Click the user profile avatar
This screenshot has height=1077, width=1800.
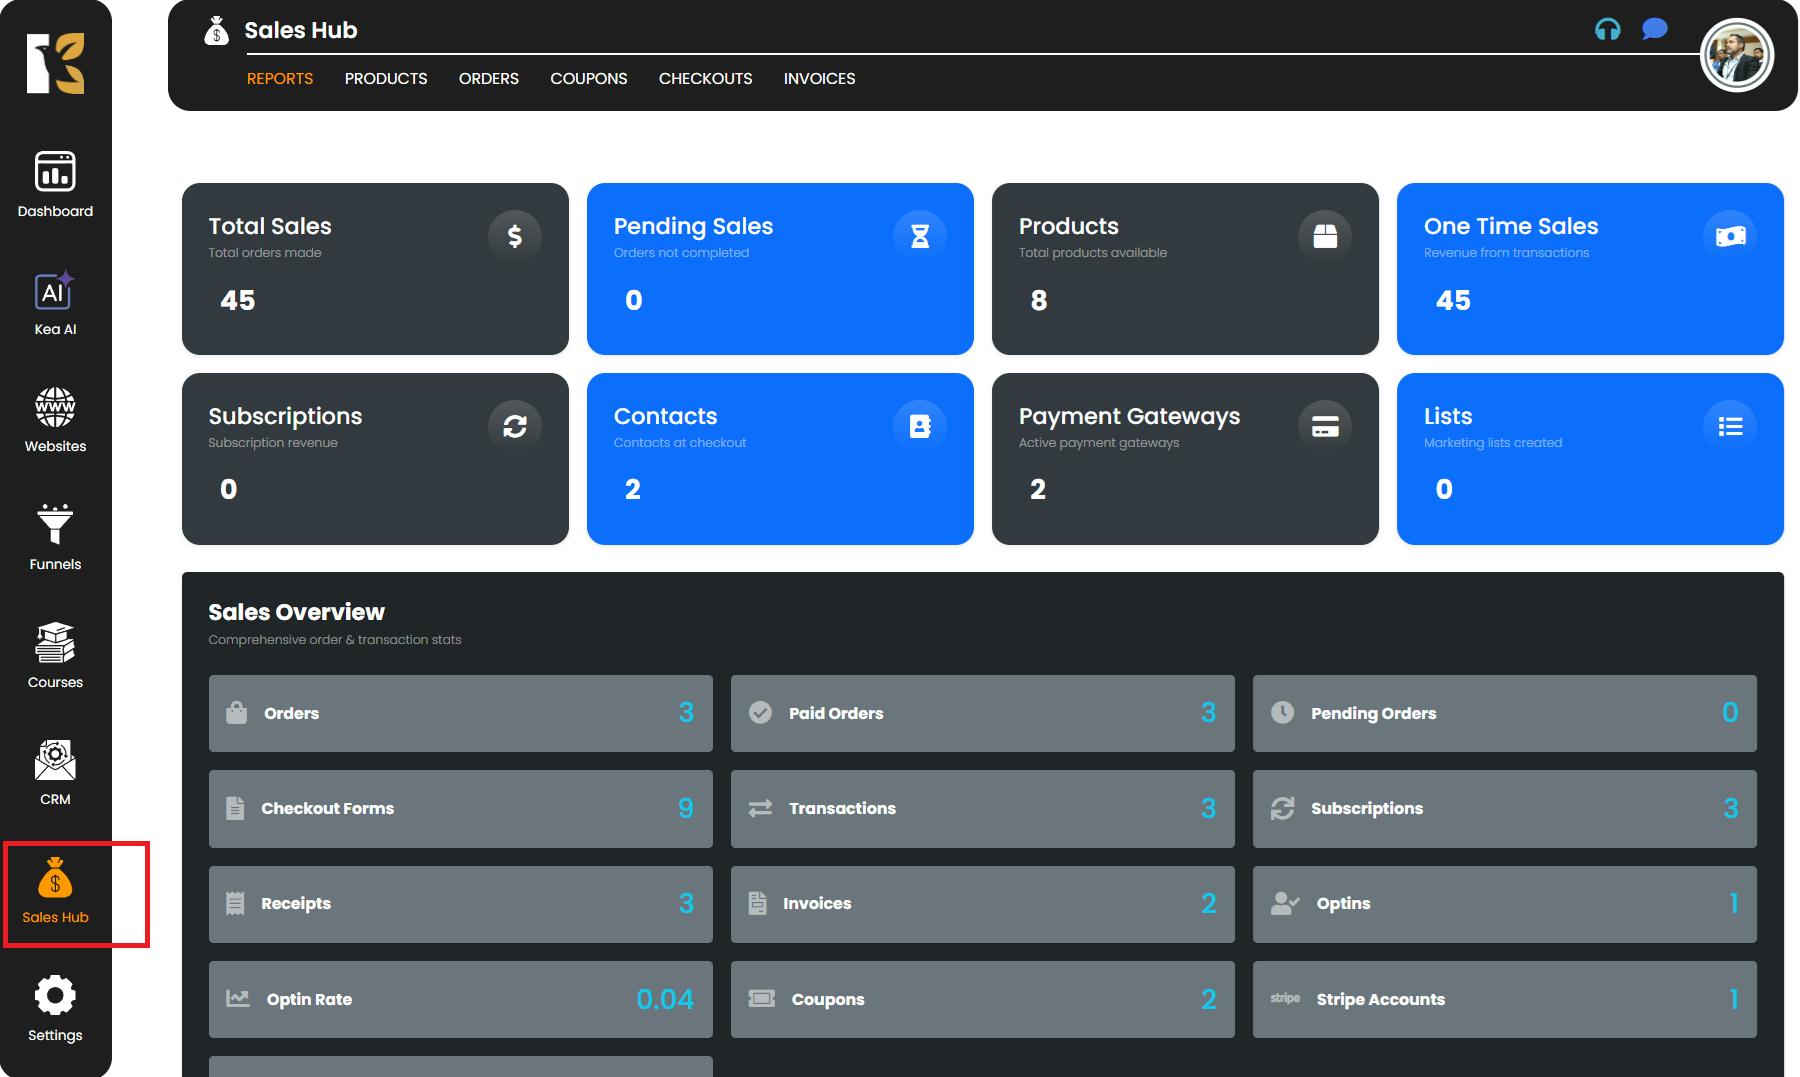pyautogui.click(x=1736, y=56)
